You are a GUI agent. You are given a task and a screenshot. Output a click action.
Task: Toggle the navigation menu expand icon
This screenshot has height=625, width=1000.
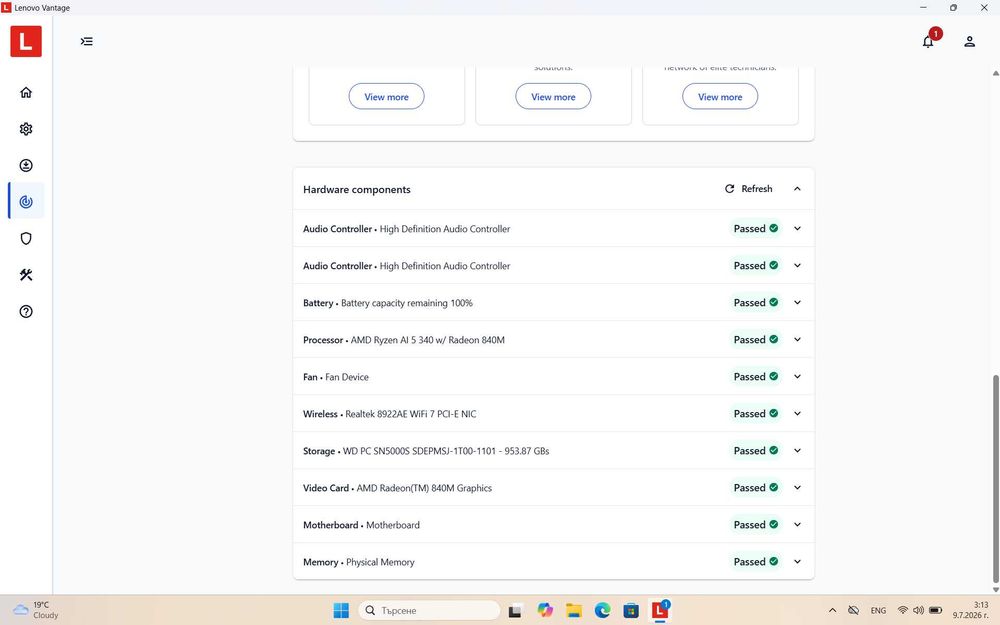click(x=87, y=41)
